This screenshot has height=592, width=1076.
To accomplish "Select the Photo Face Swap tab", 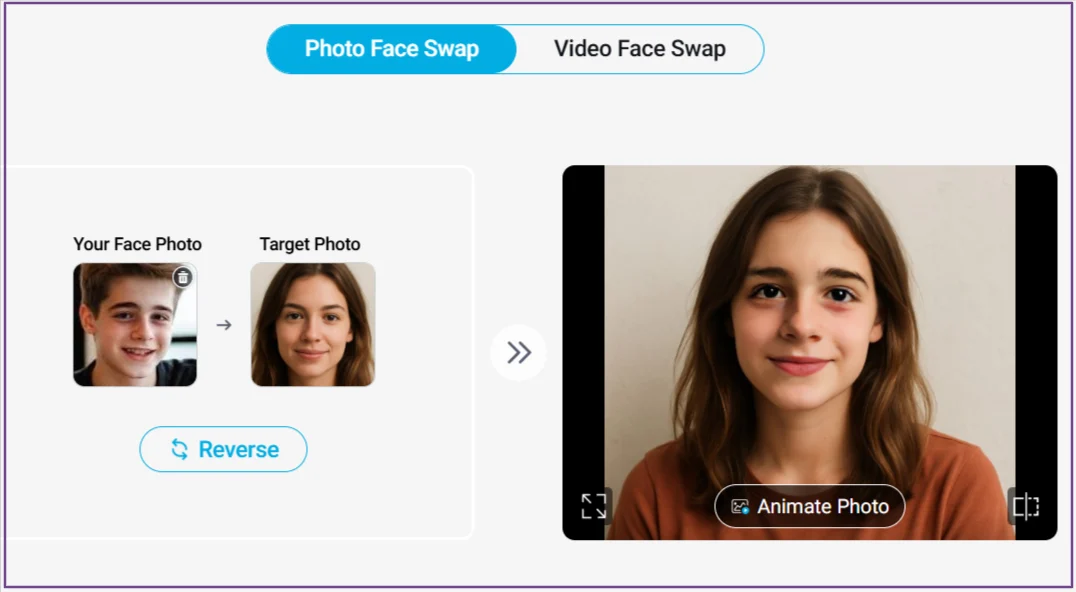I will coord(391,48).
